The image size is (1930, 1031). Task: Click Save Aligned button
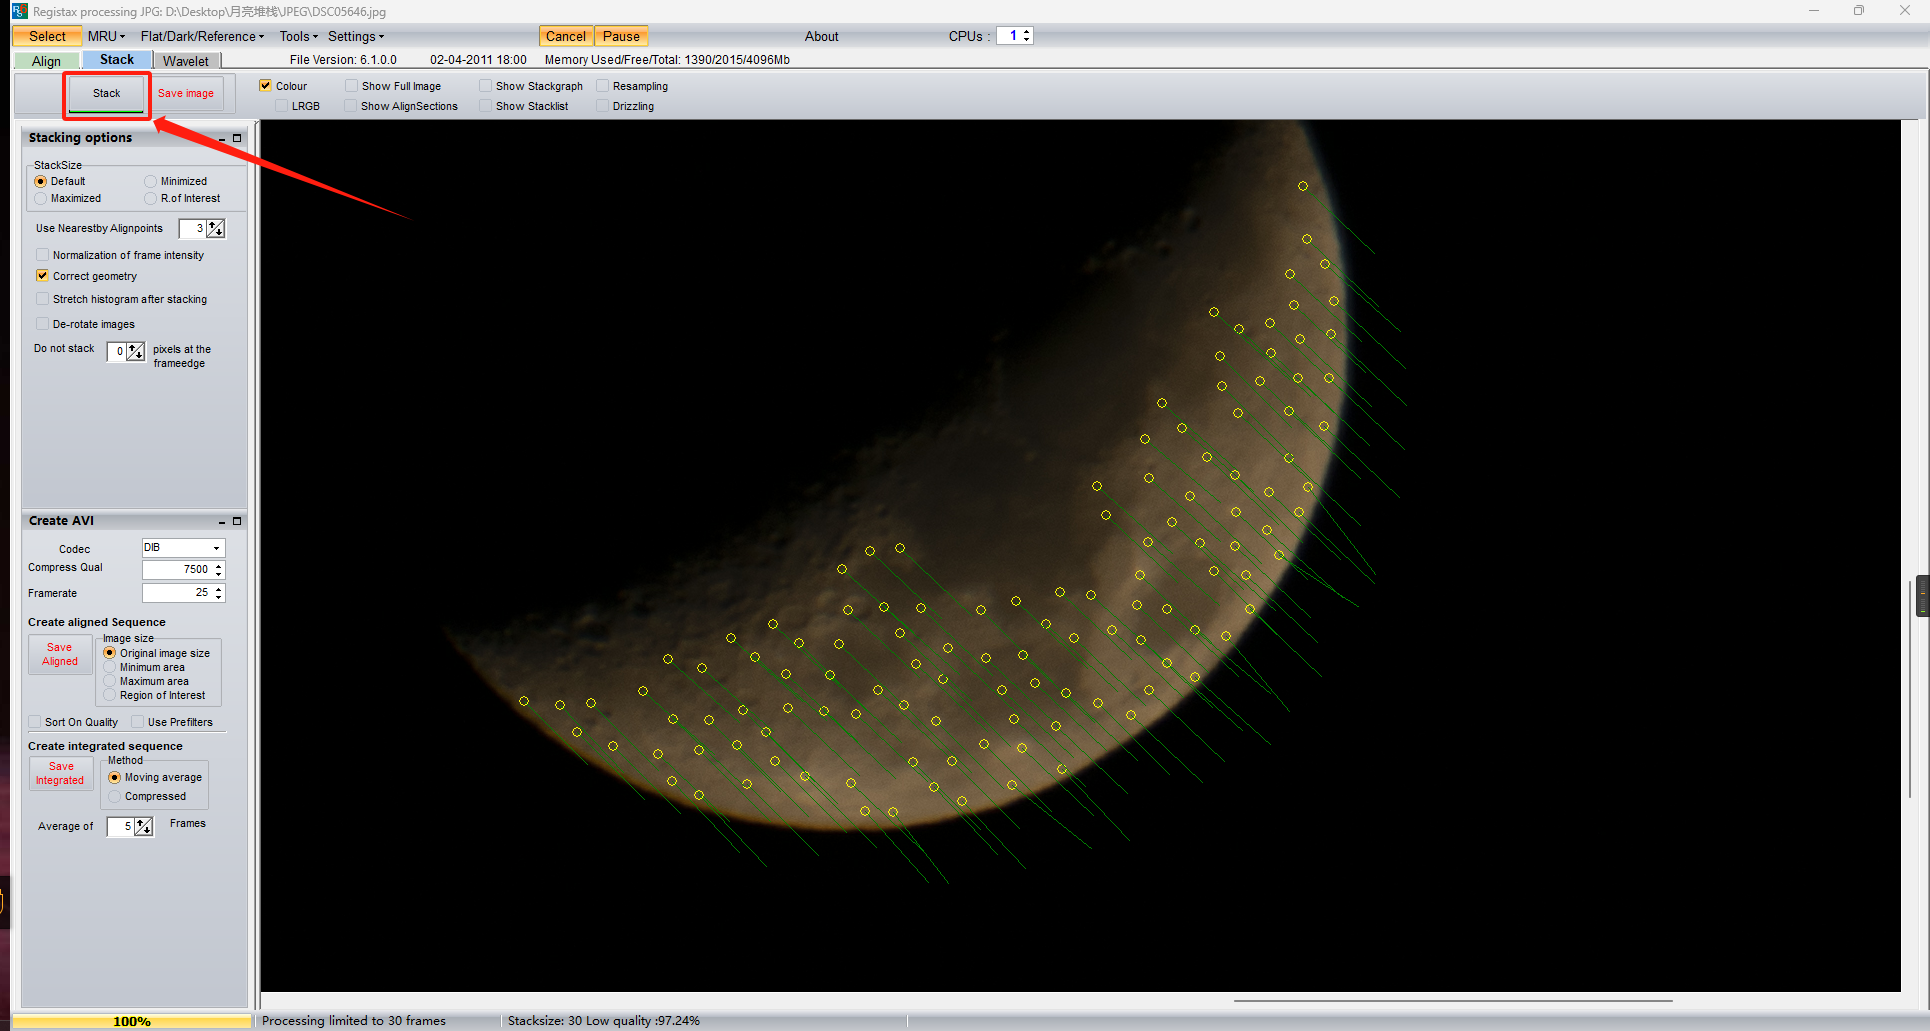pyautogui.click(x=60, y=655)
